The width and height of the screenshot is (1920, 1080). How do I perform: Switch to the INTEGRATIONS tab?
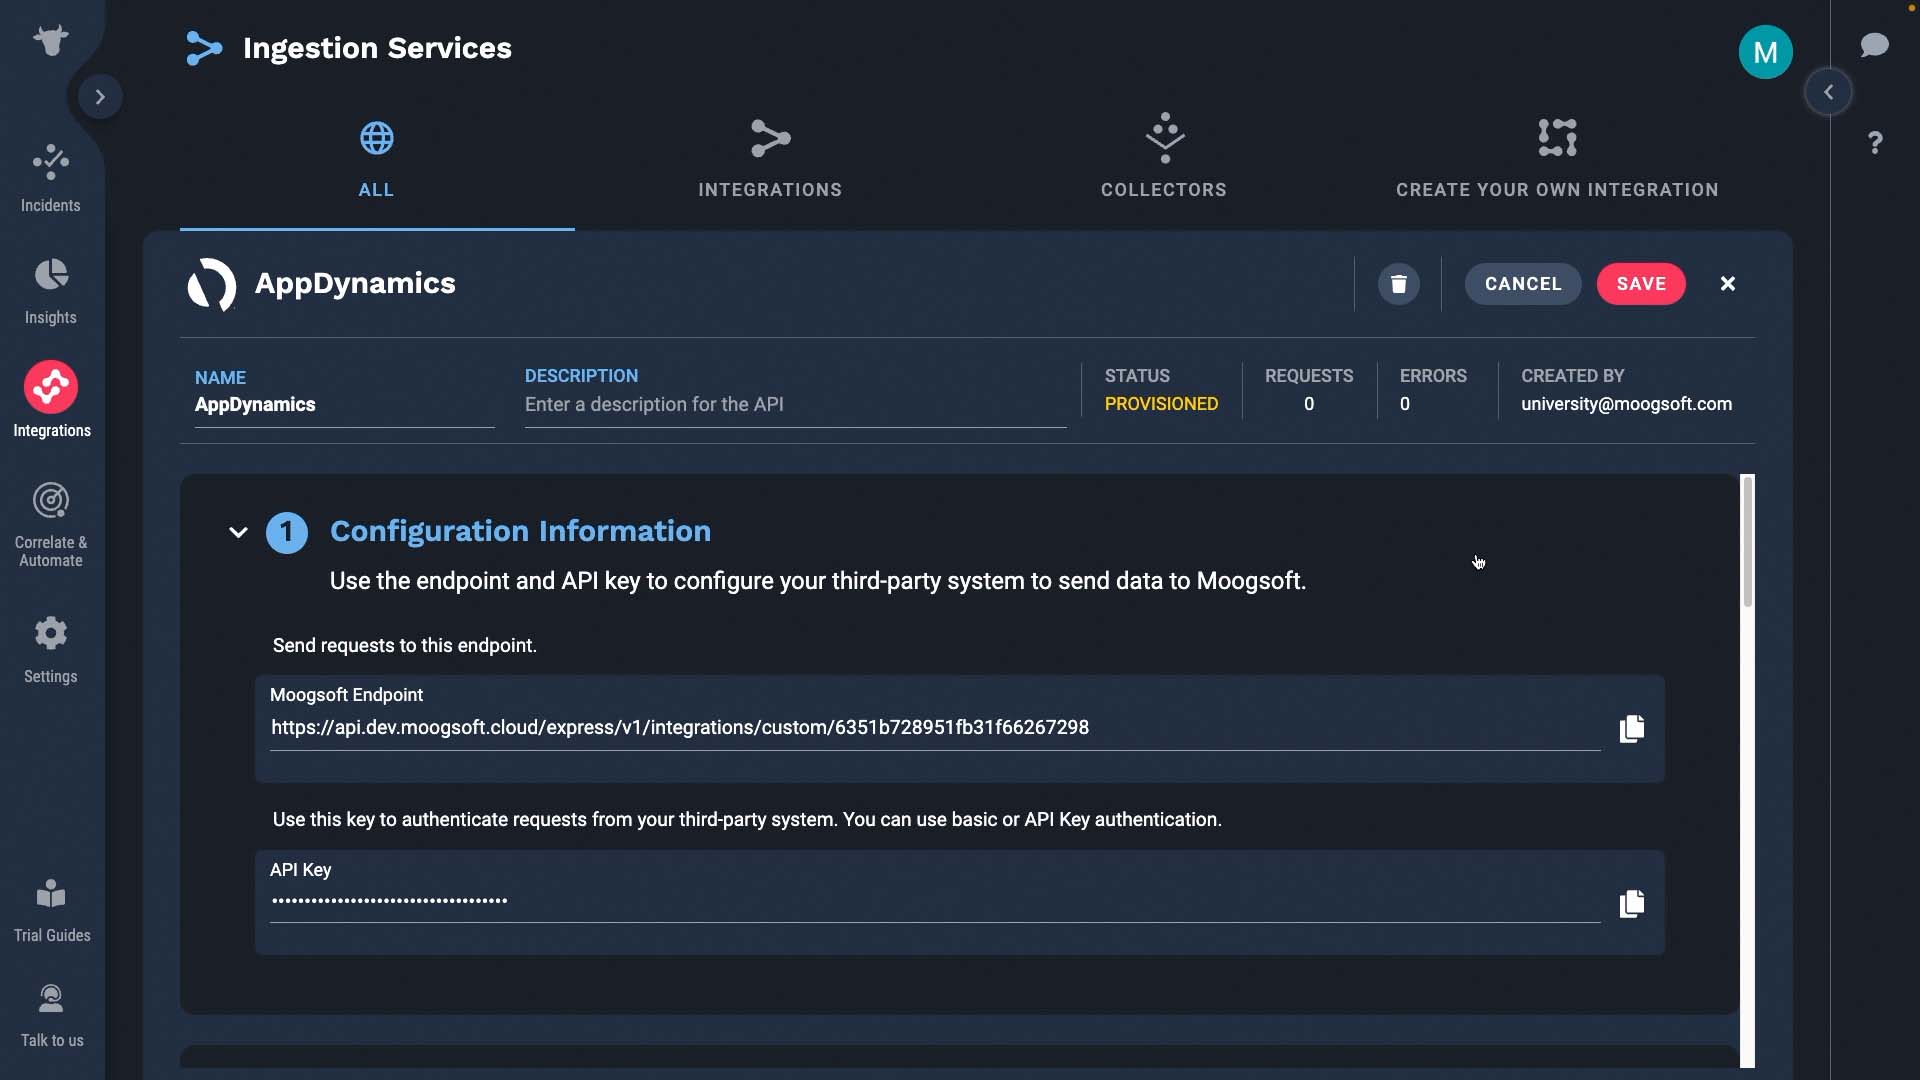click(770, 160)
